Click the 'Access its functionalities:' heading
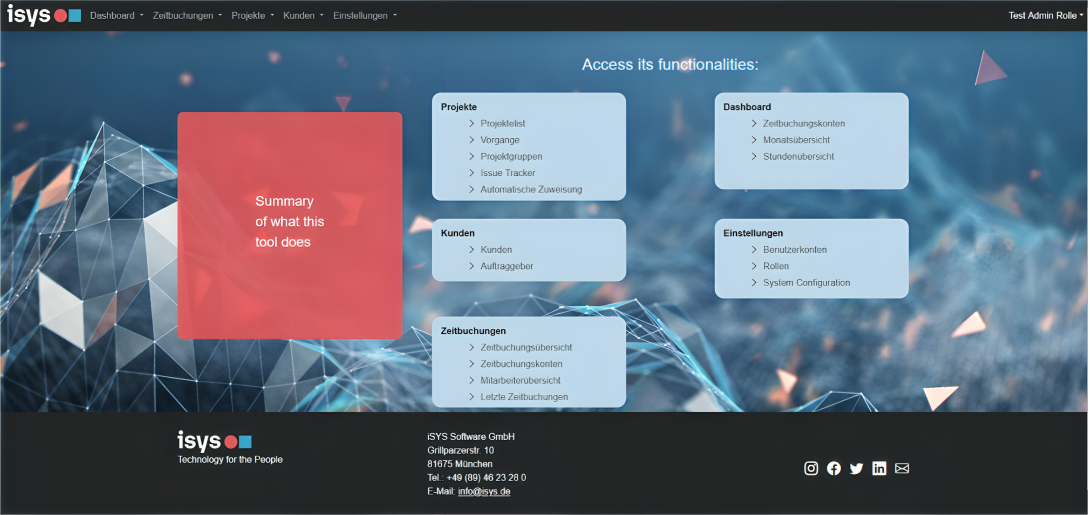 click(670, 65)
